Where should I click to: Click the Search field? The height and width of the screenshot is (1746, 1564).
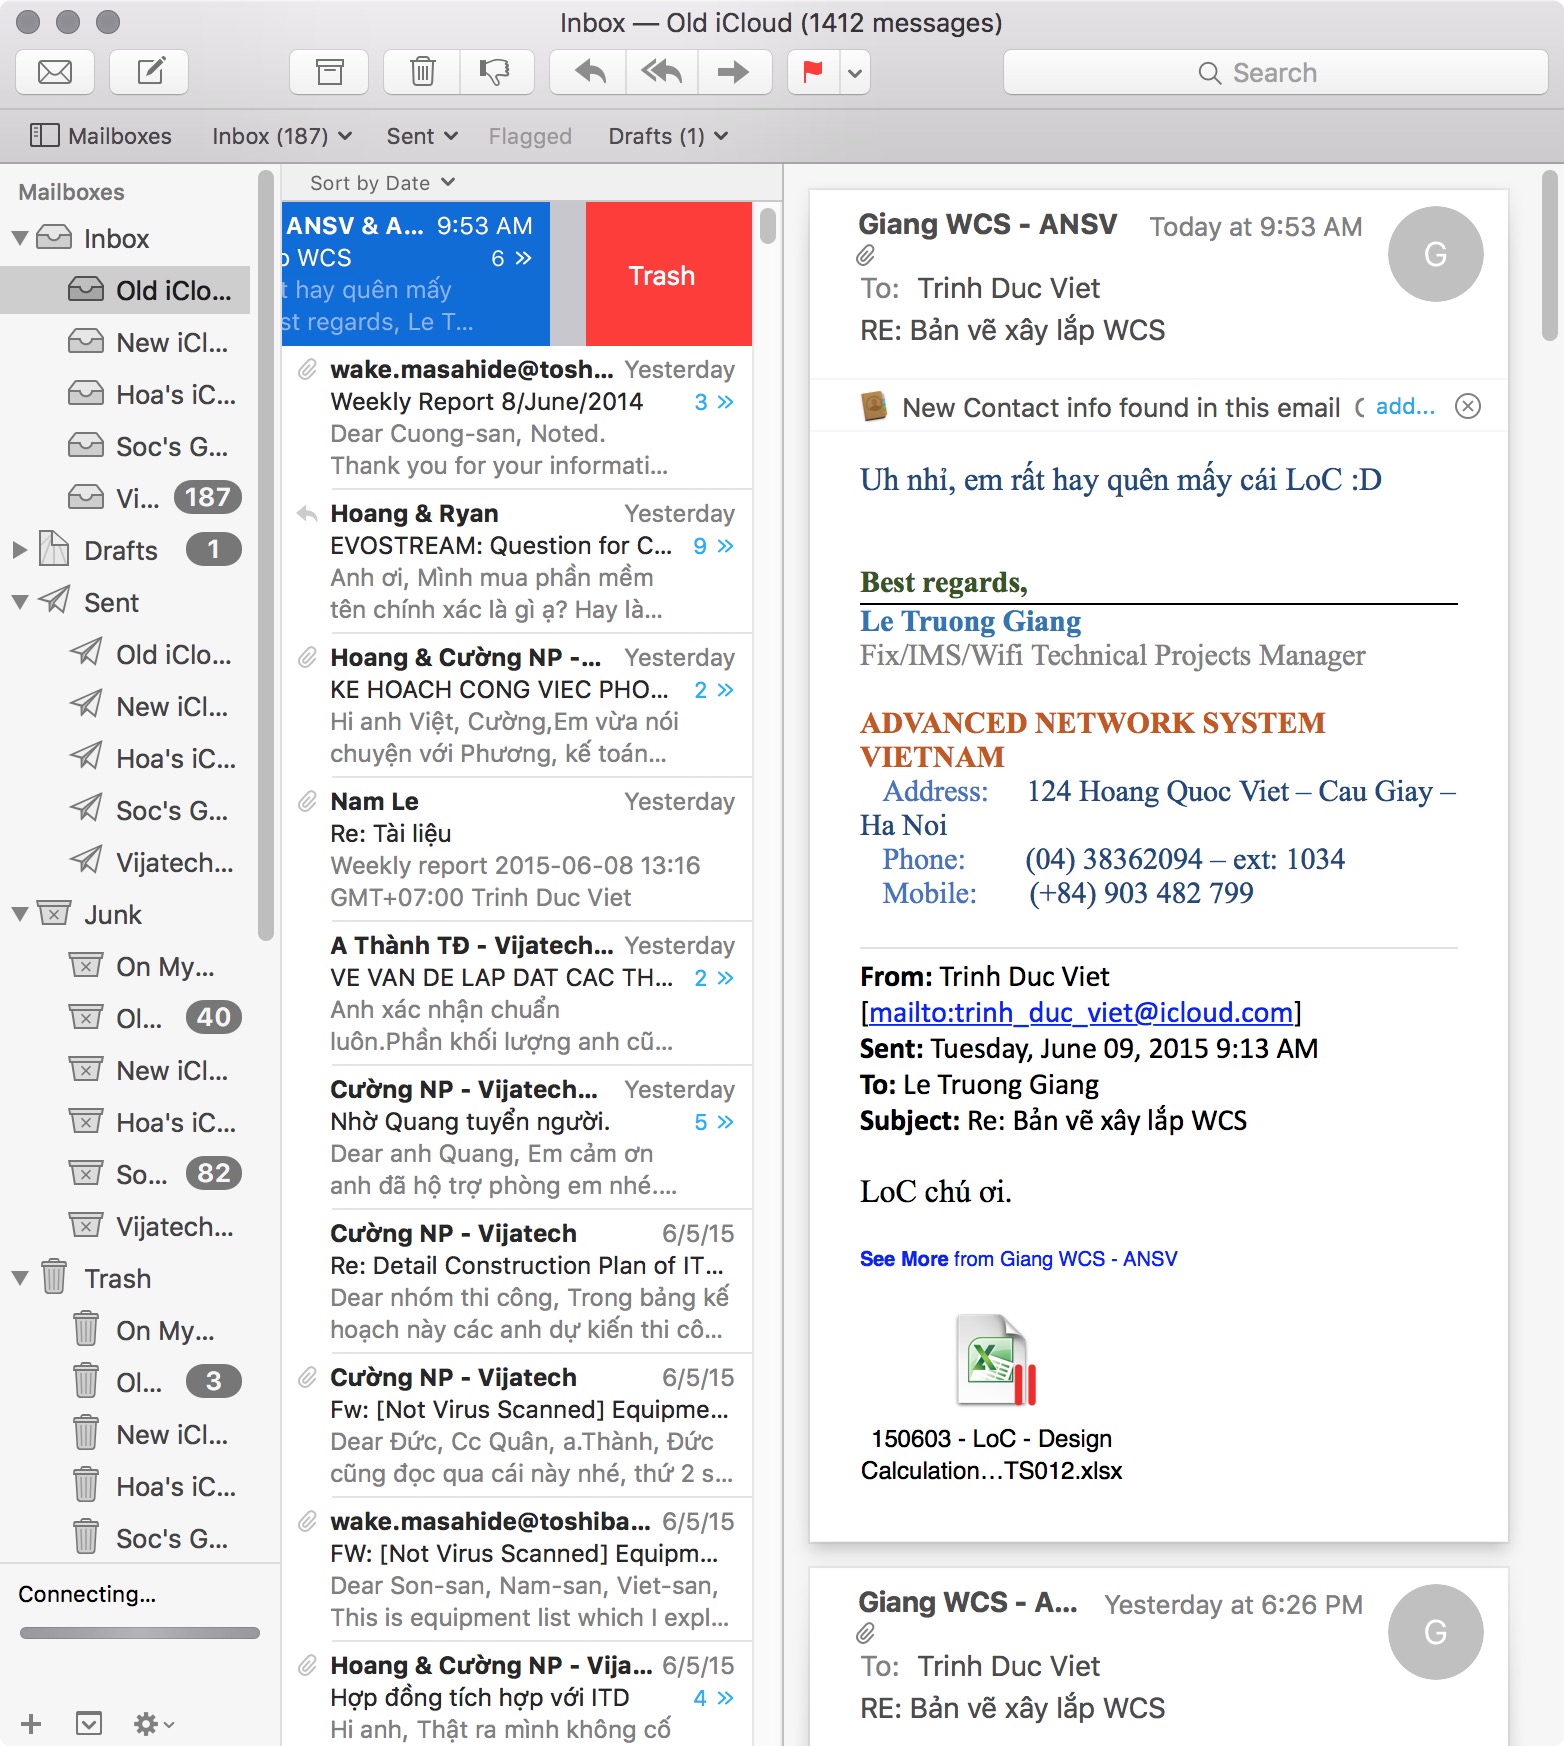pos(1275,73)
